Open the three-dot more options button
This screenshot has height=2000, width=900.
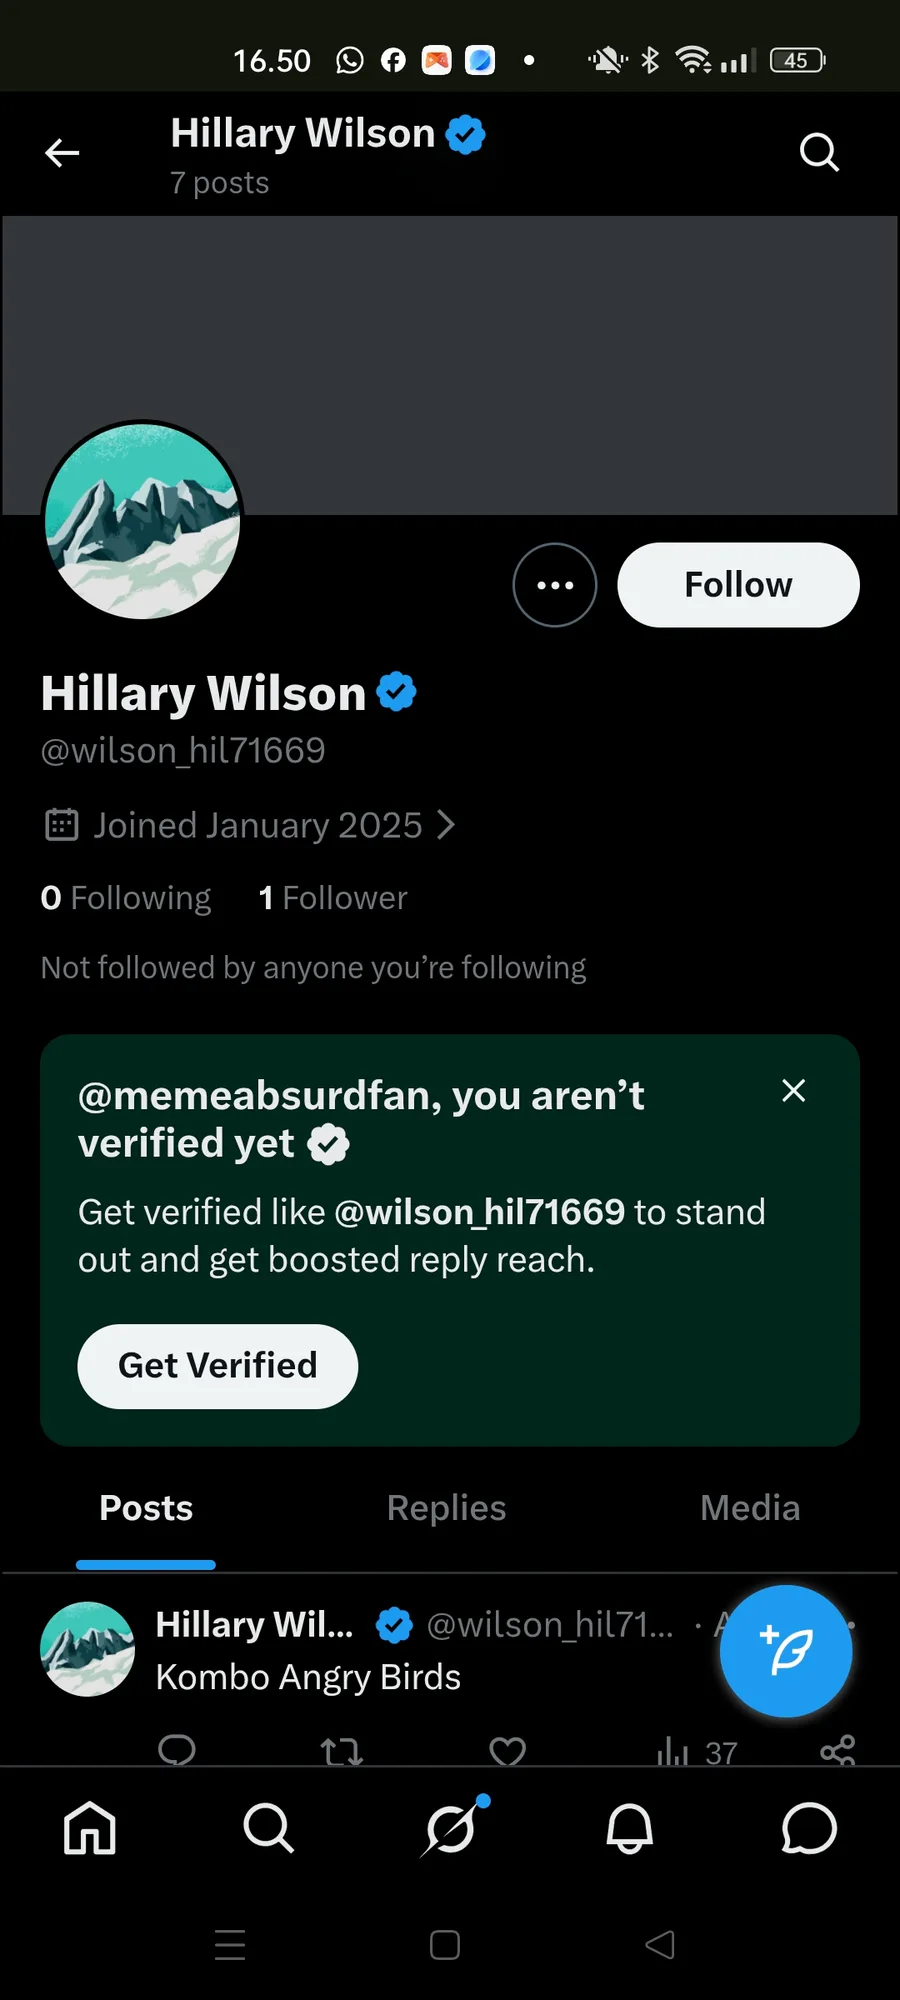[555, 585]
